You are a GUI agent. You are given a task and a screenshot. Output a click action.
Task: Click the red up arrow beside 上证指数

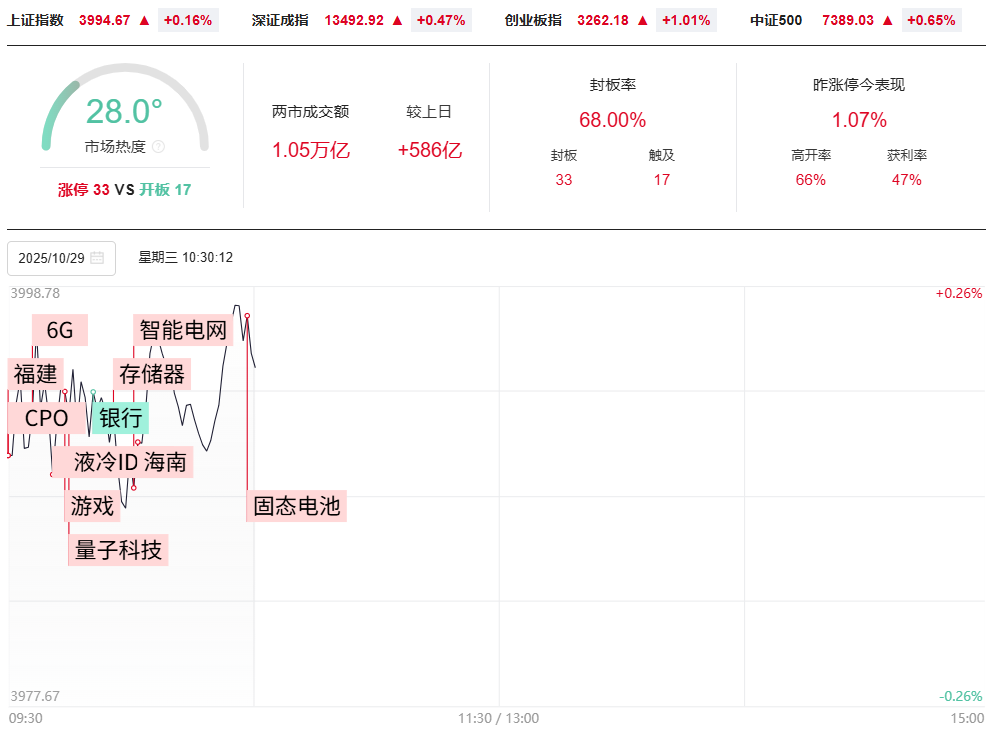(x=144, y=20)
